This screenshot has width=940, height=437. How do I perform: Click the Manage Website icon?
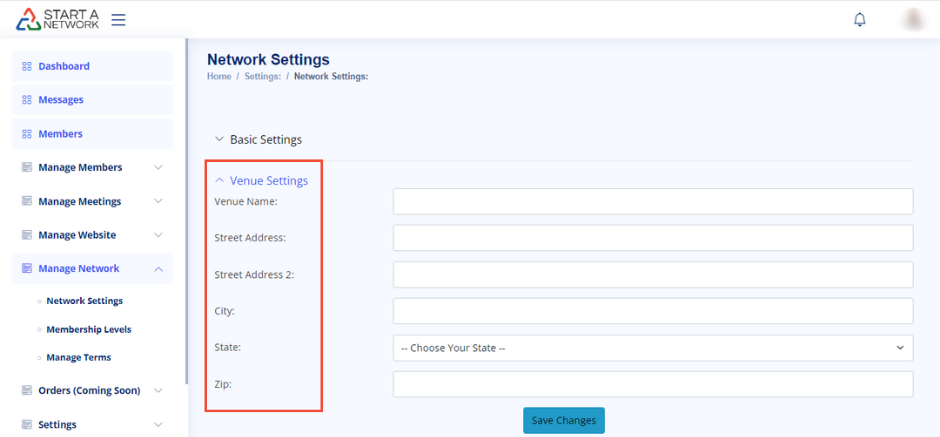pyautogui.click(x=27, y=235)
